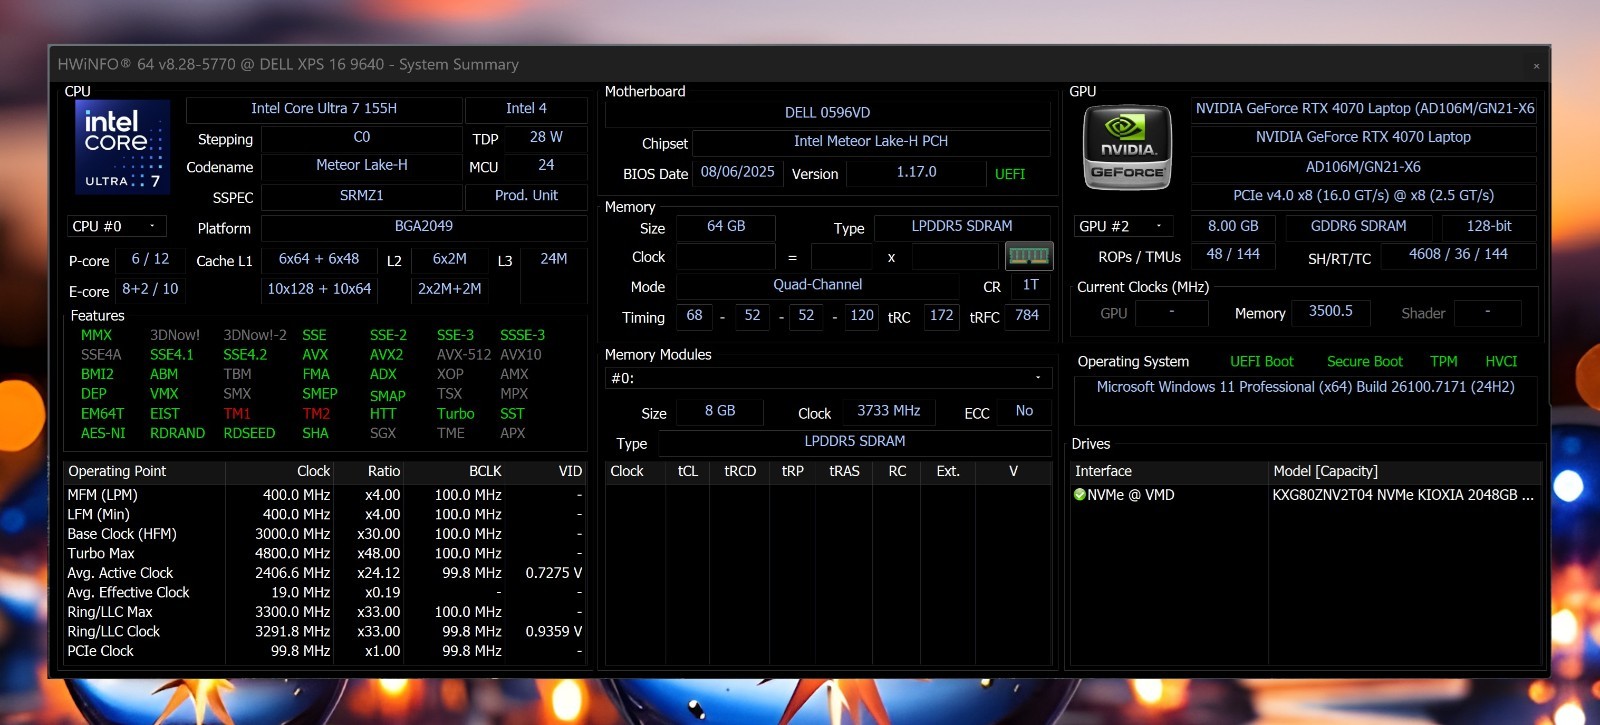Open the CPU #0 selector dropdown
Image resolution: width=1600 pixels, height=725 pixels.
click(116, 226)
